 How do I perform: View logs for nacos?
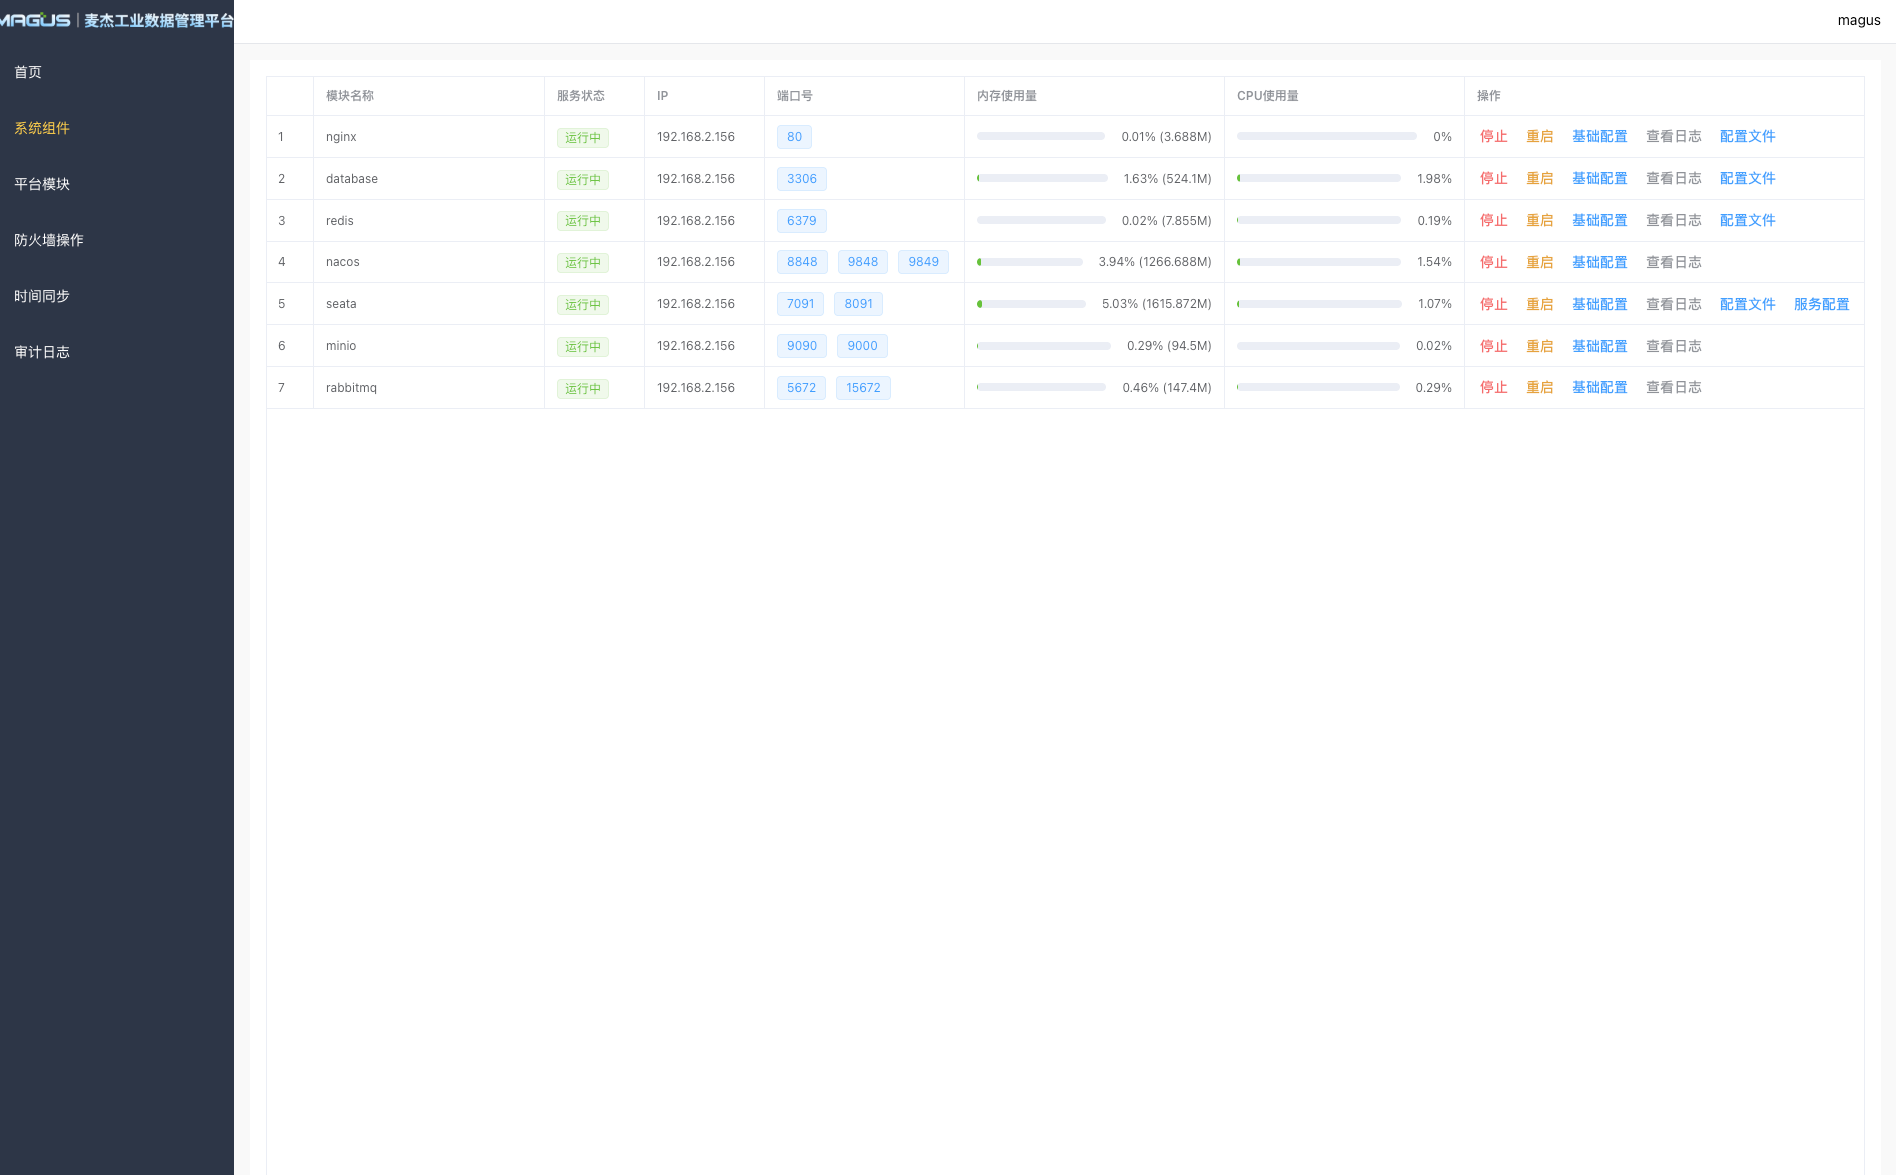[1673, 263]
